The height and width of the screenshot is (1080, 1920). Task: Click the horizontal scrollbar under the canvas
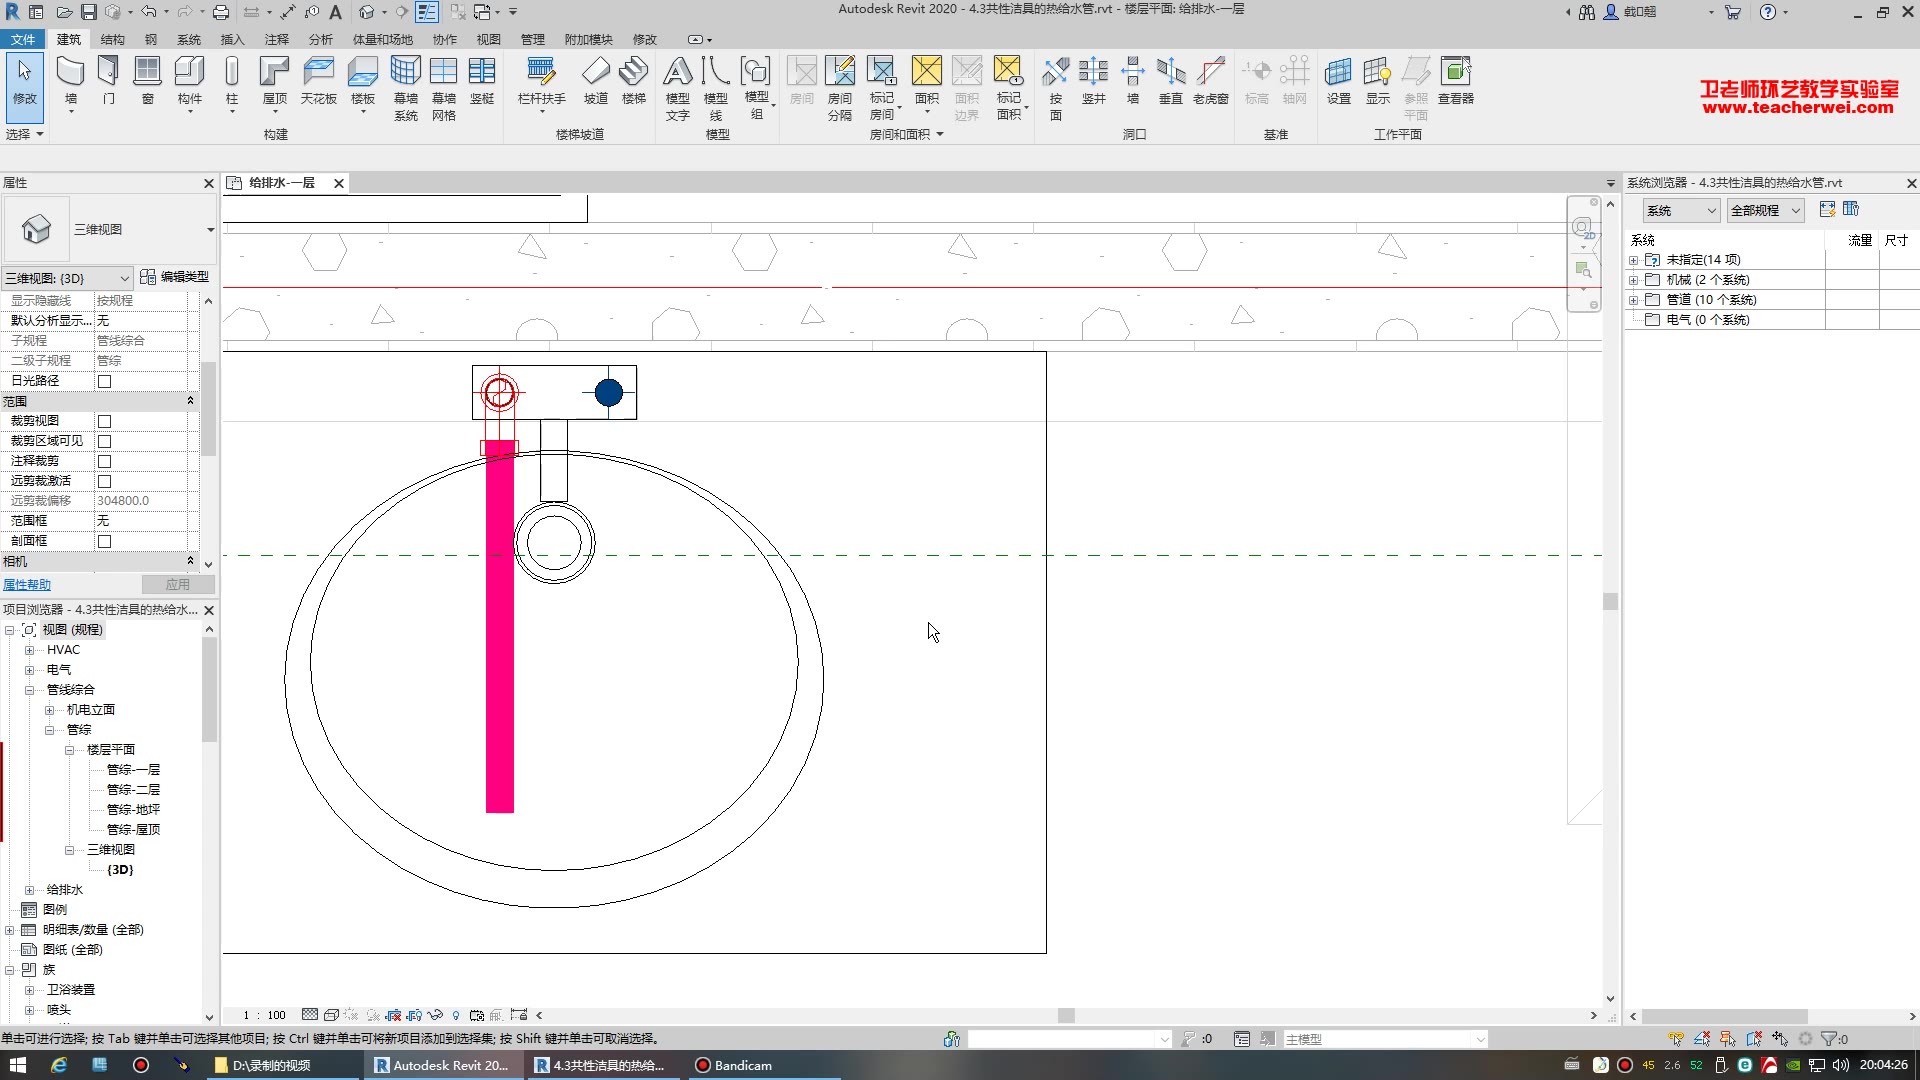pos(1066,1015)
